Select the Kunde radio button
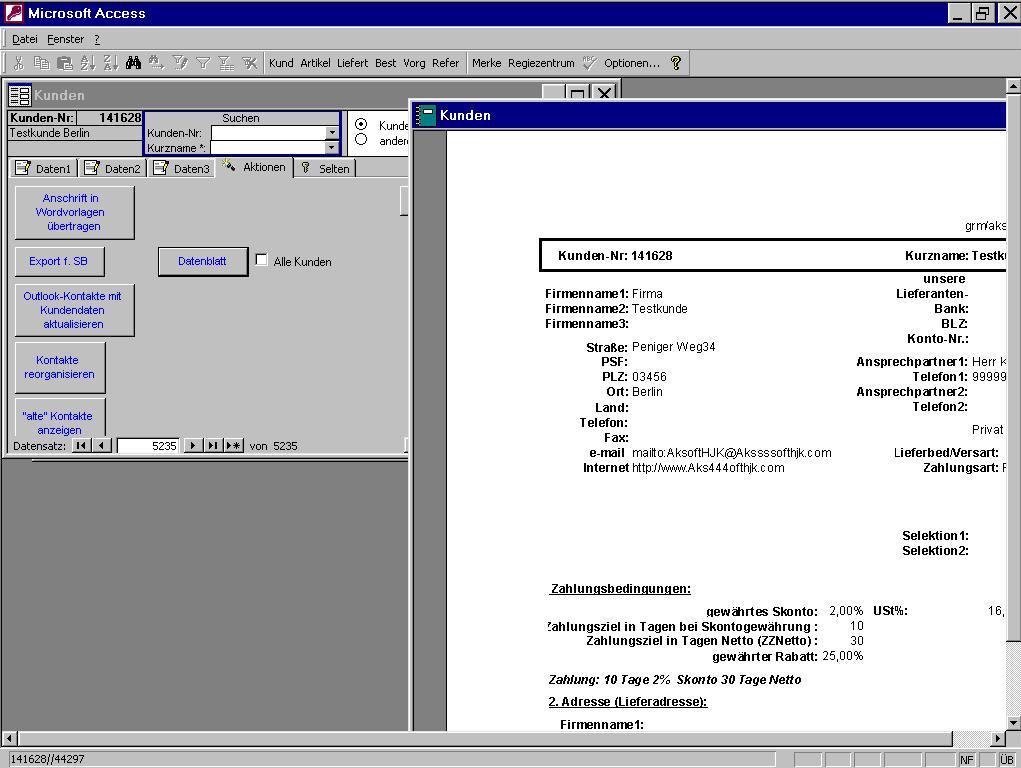1021x768 pixels. 361,125
